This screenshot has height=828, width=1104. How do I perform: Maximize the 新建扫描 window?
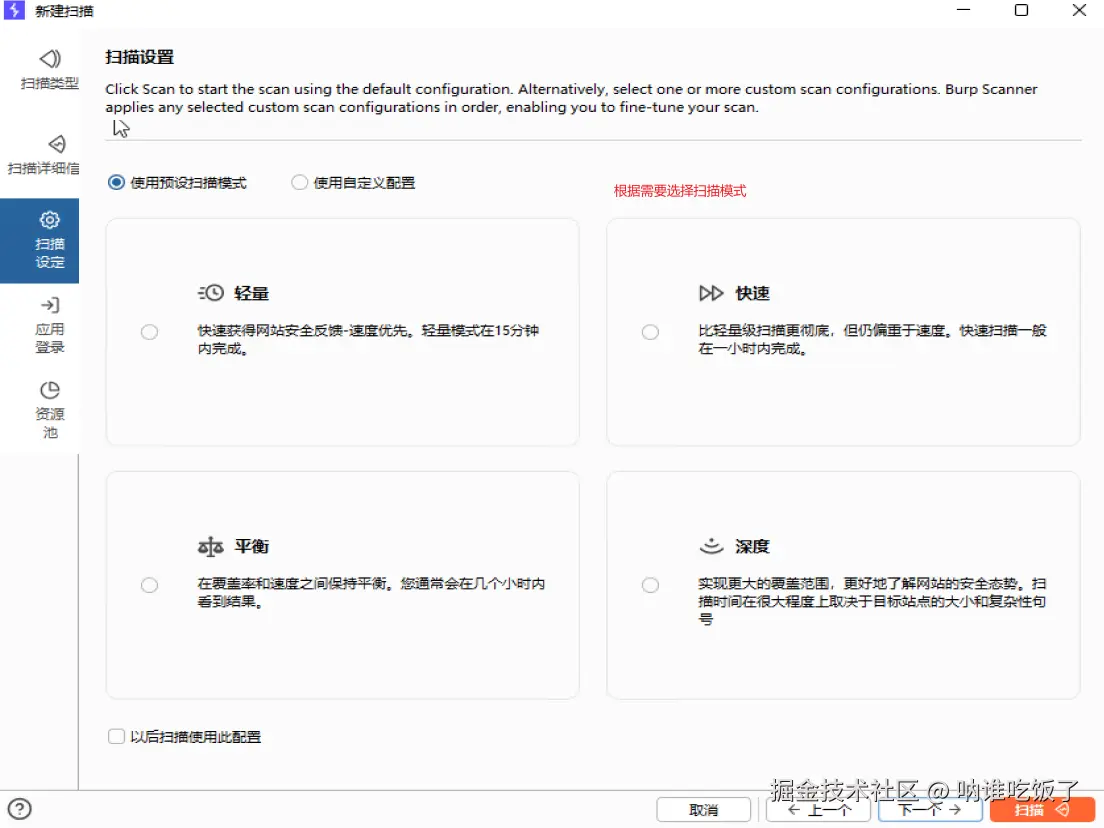1021,10
